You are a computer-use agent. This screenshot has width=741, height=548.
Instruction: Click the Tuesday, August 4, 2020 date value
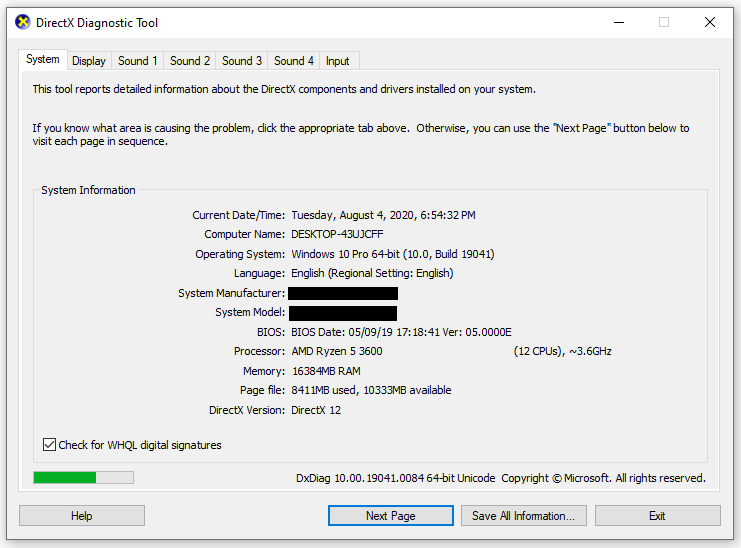(383, 215)
